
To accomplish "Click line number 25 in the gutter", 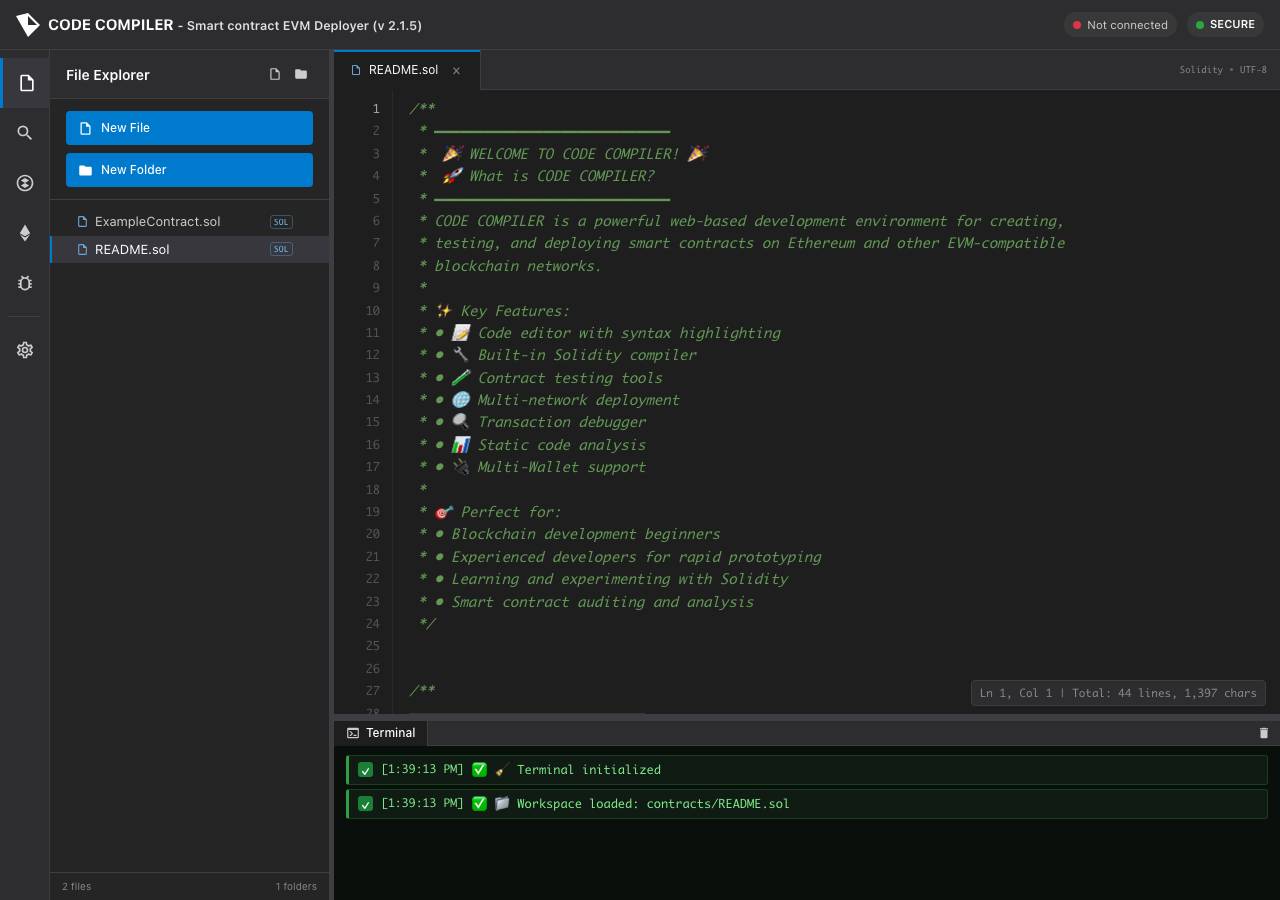I will click(x=372, y=646).
